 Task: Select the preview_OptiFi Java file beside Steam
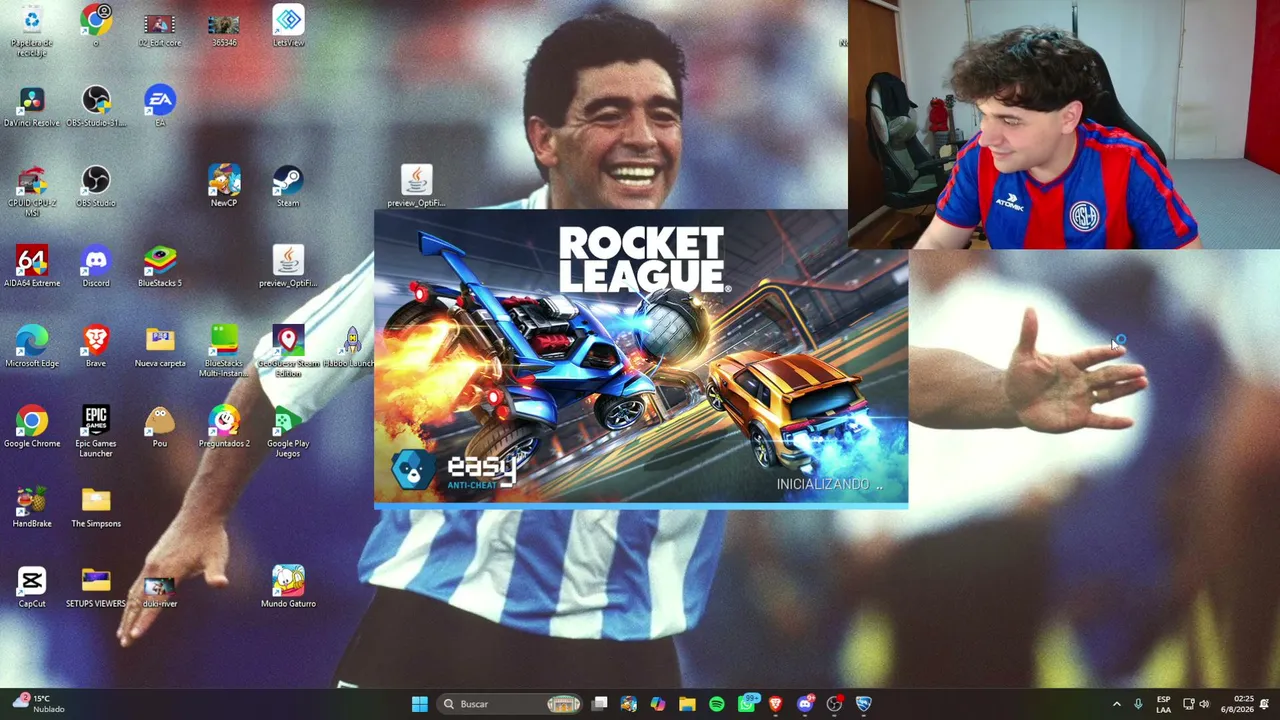point(416,187)
